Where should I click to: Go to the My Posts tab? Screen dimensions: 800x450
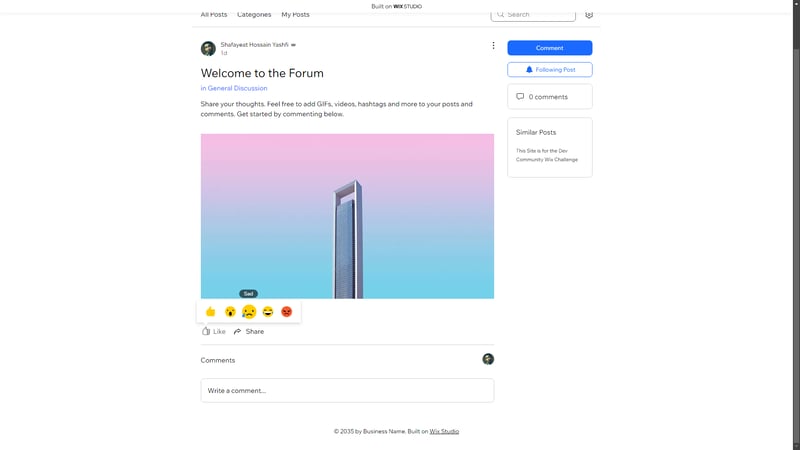(x=295, y=15)
